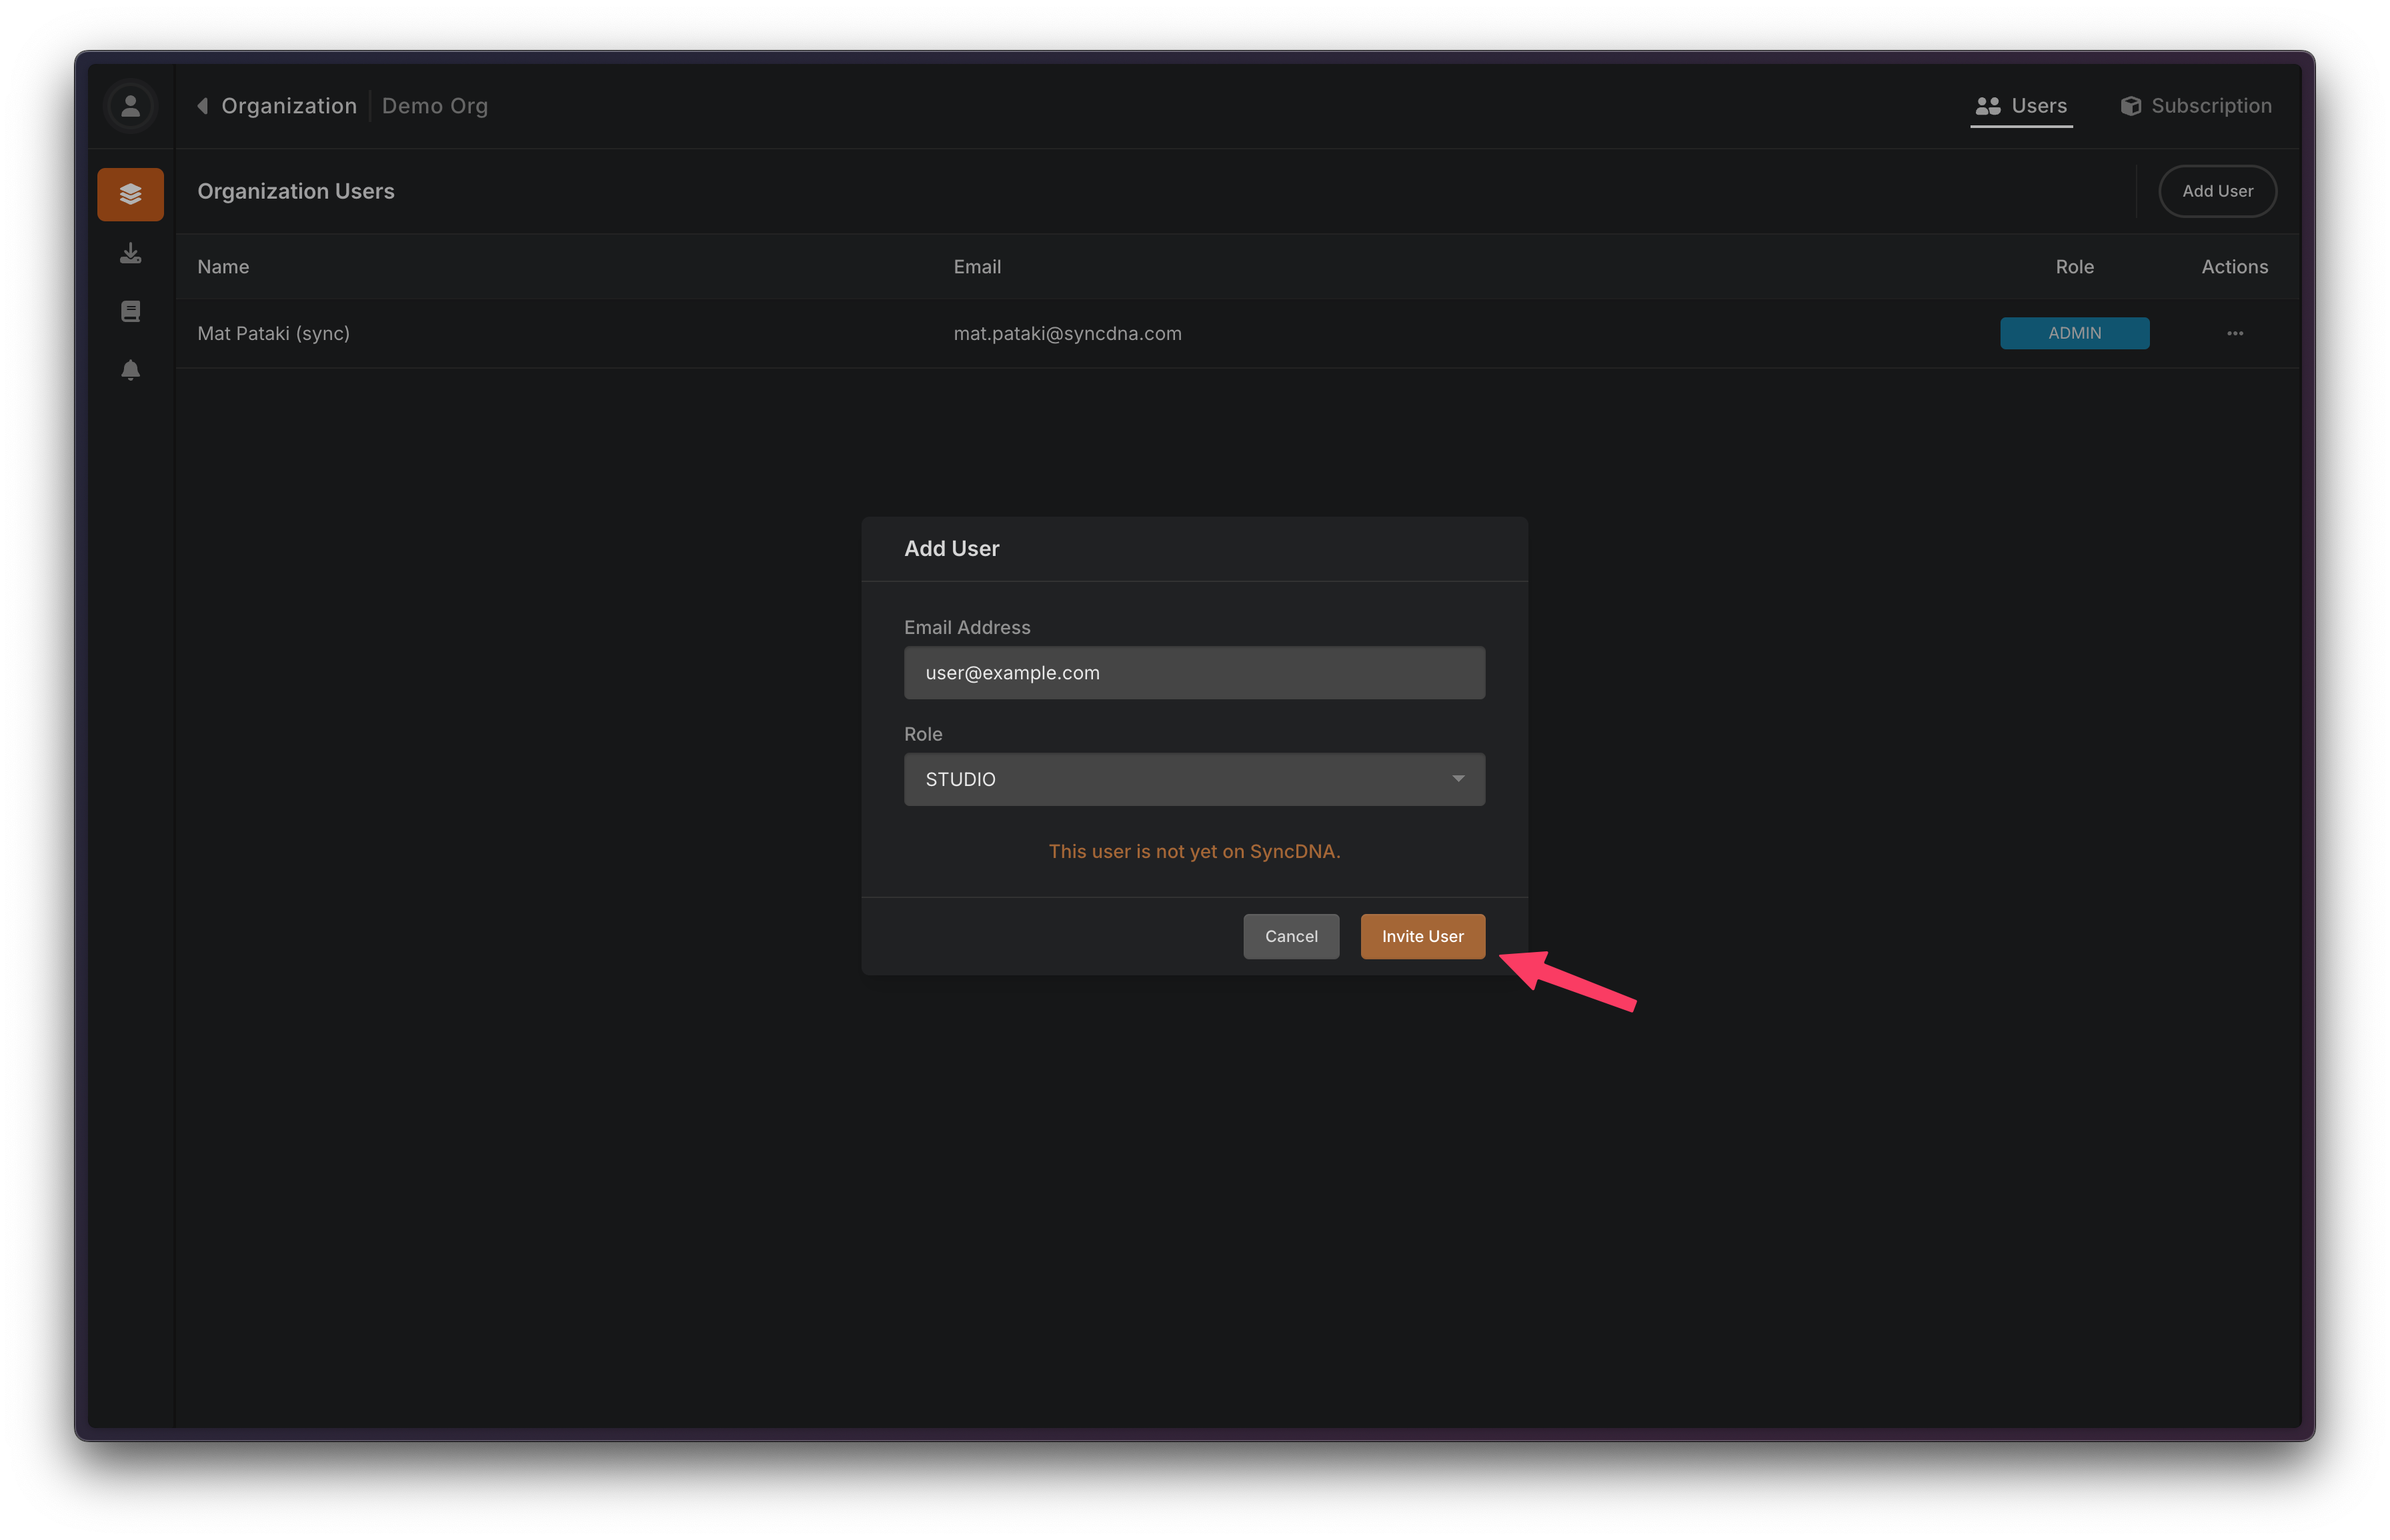
Task: Click the Add User button in the header
Action: pos(2217,191)
